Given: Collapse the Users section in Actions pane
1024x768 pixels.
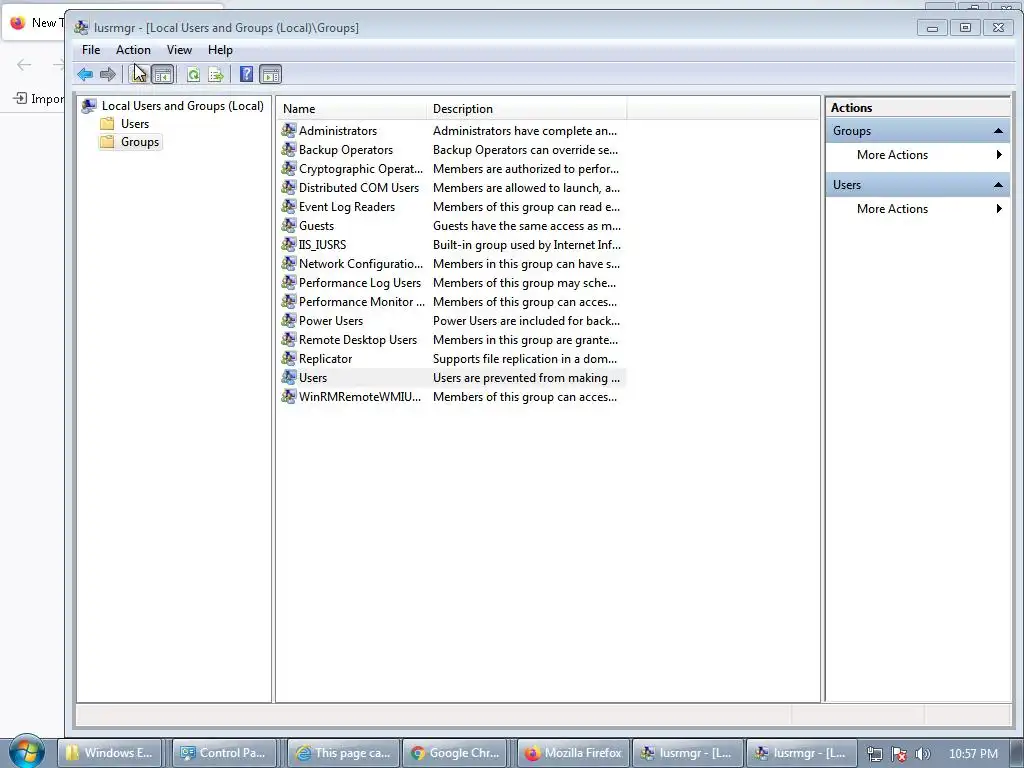Looking at the screenshot, I should coord(998,185).
